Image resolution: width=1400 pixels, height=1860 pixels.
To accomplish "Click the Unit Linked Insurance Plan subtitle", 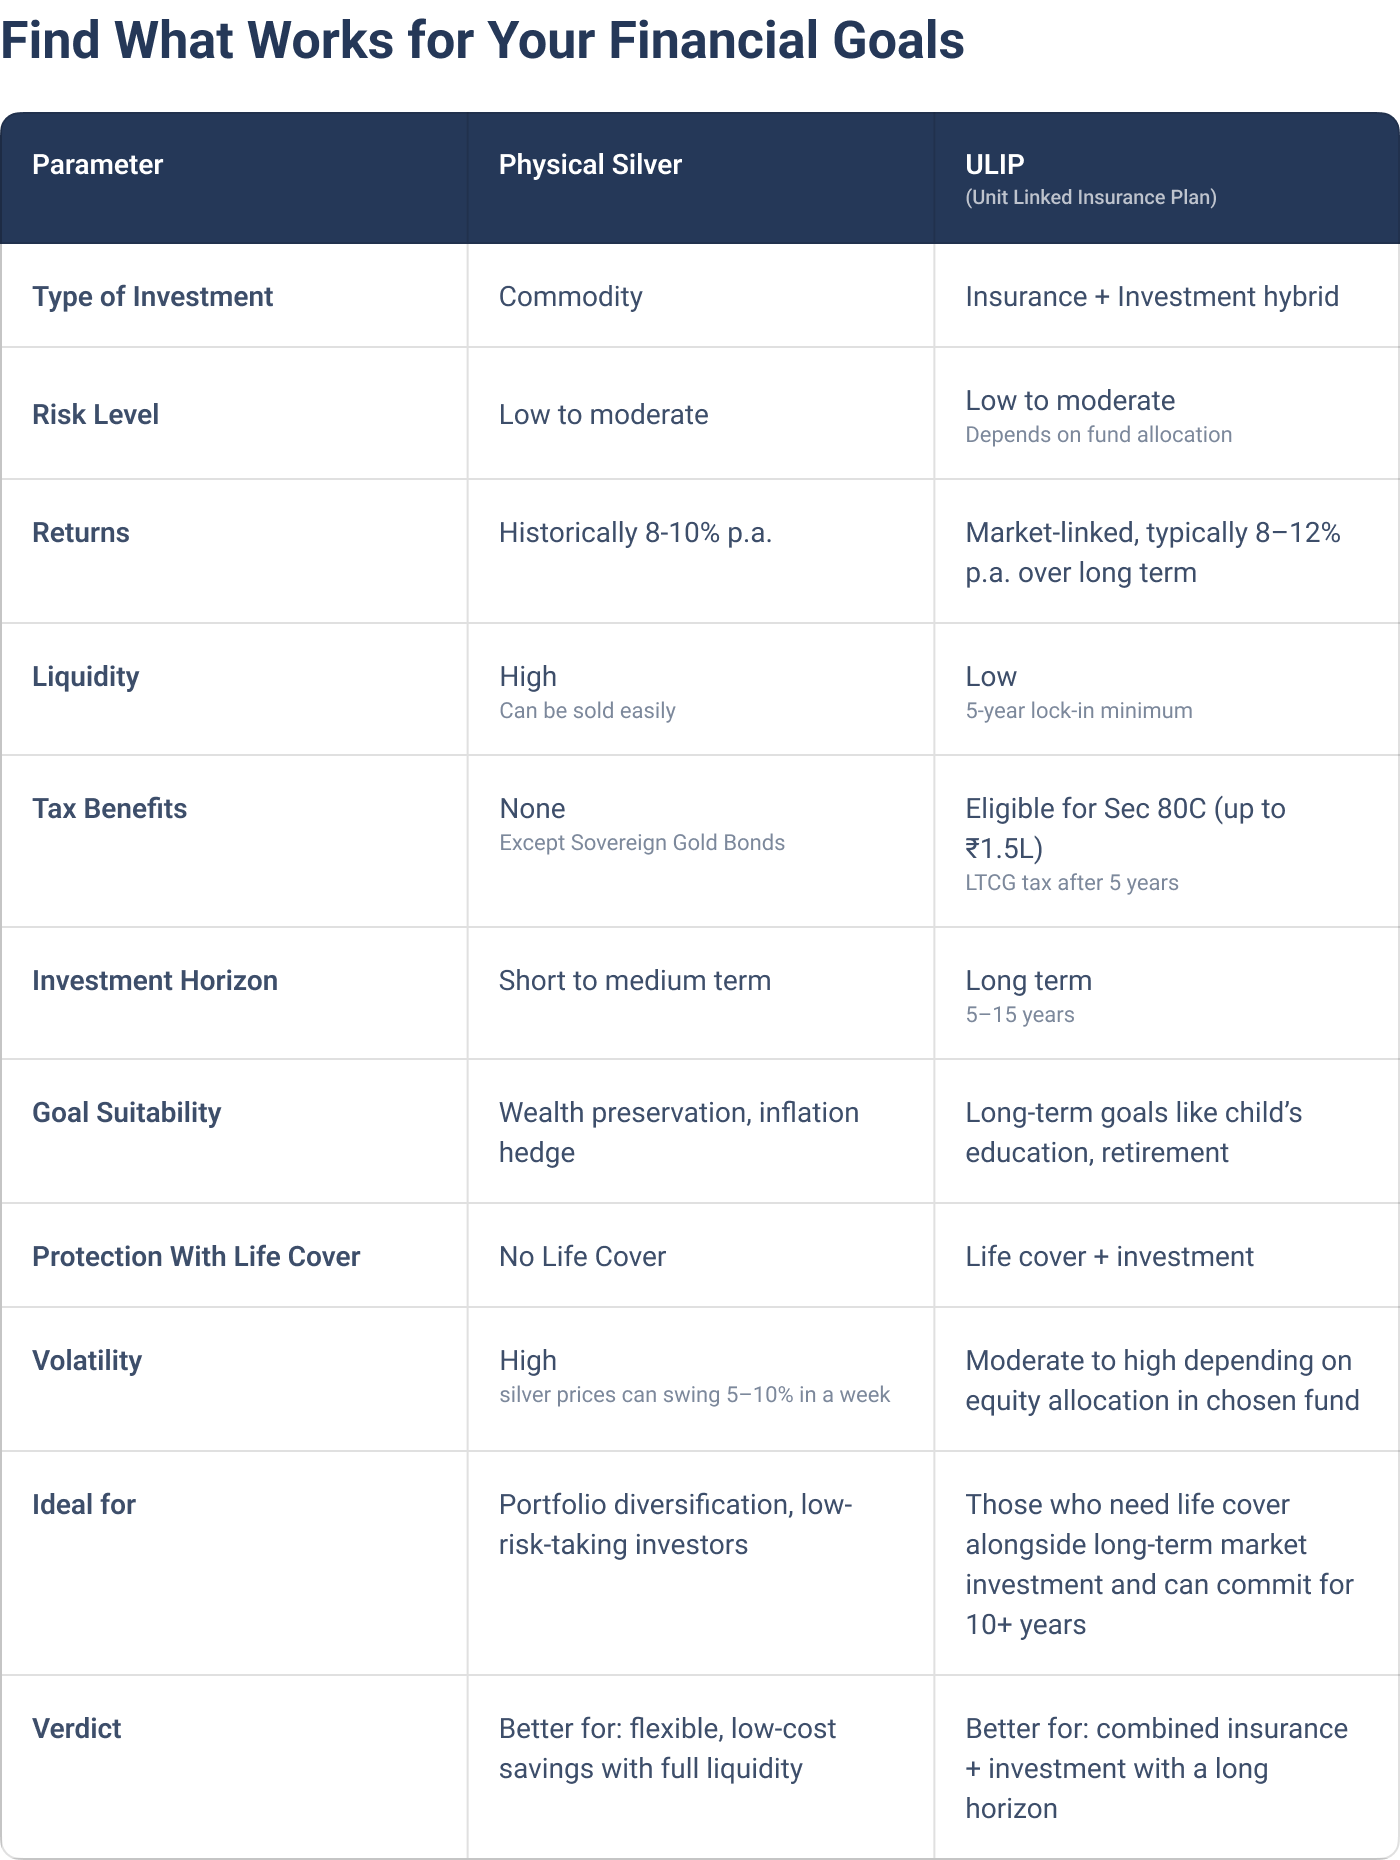I will [1091, 198].
